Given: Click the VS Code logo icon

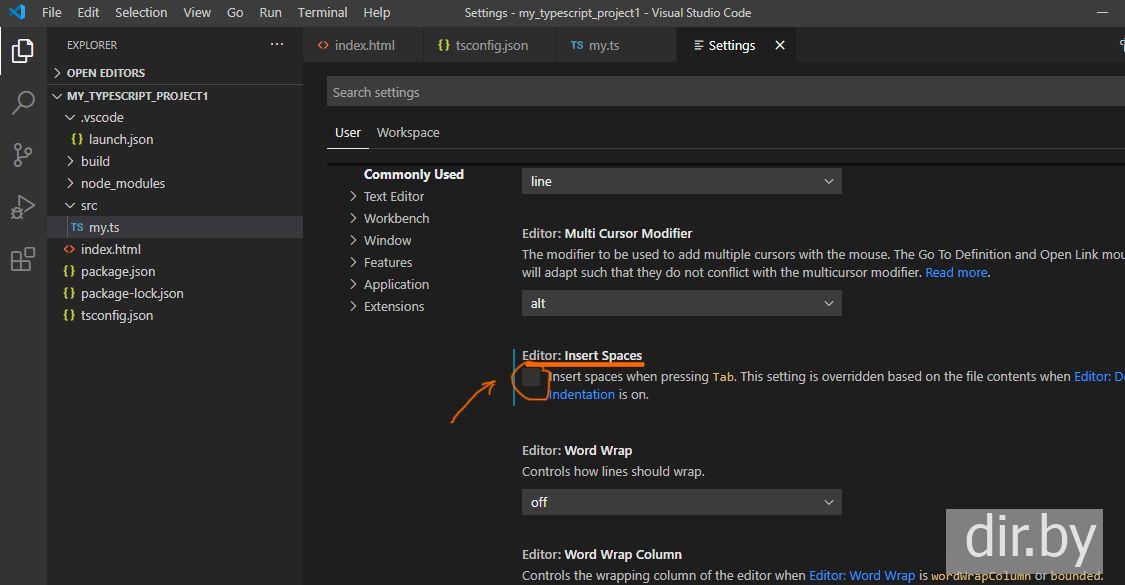Looking at the screenshot, I should [16, 13].
